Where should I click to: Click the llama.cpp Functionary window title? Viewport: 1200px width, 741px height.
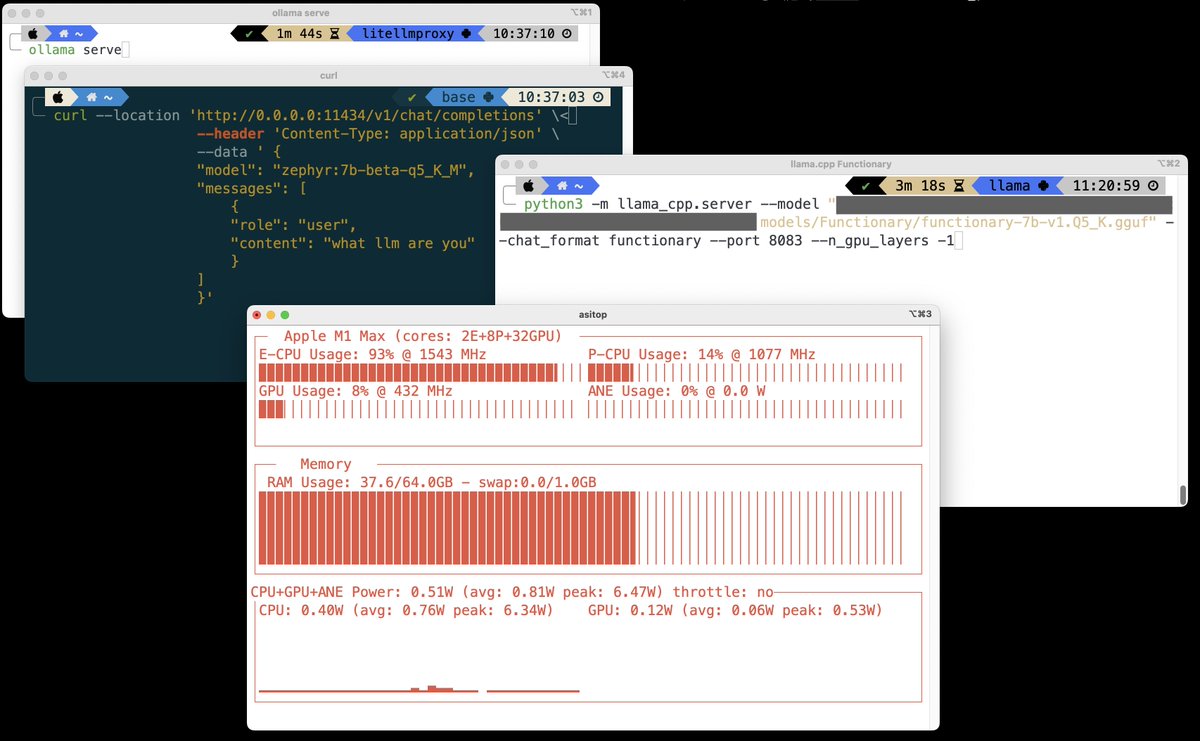tap(840, 164)
